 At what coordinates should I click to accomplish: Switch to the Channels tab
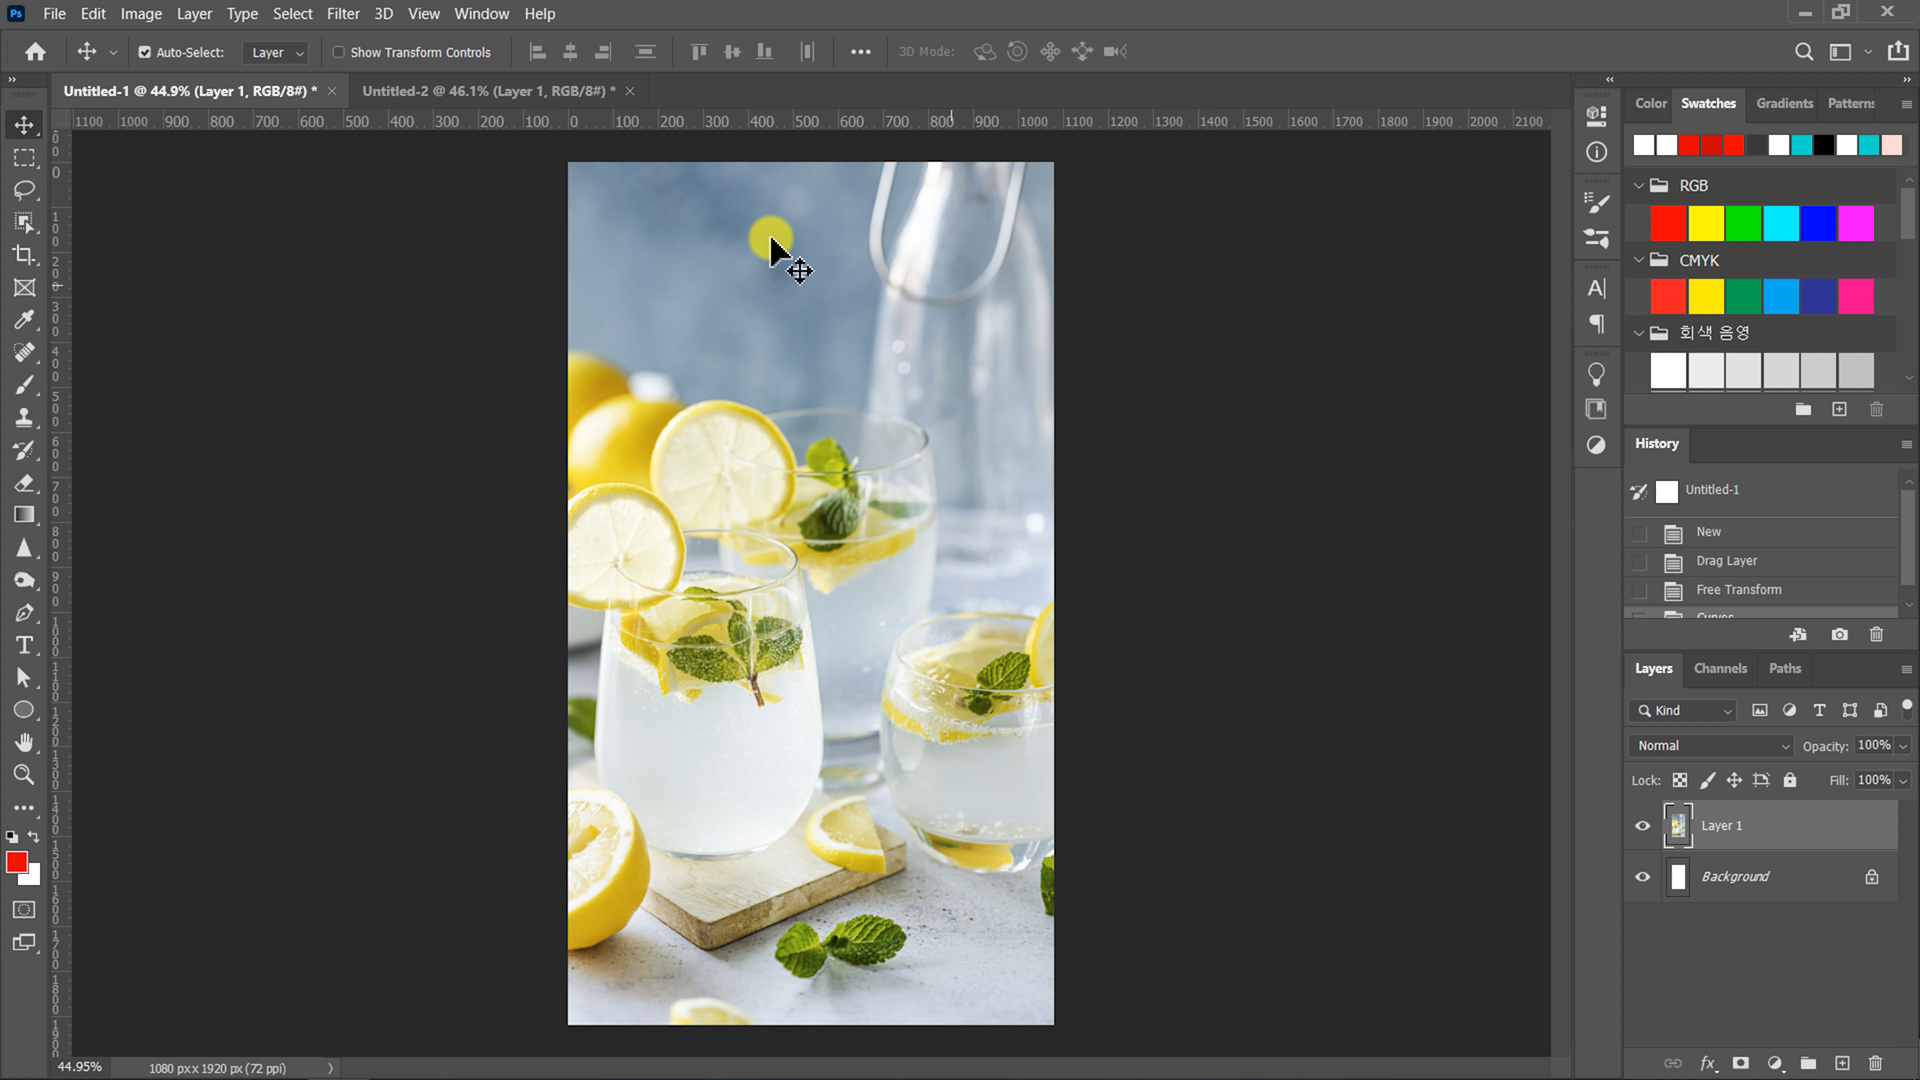[x=1720, y=668]
